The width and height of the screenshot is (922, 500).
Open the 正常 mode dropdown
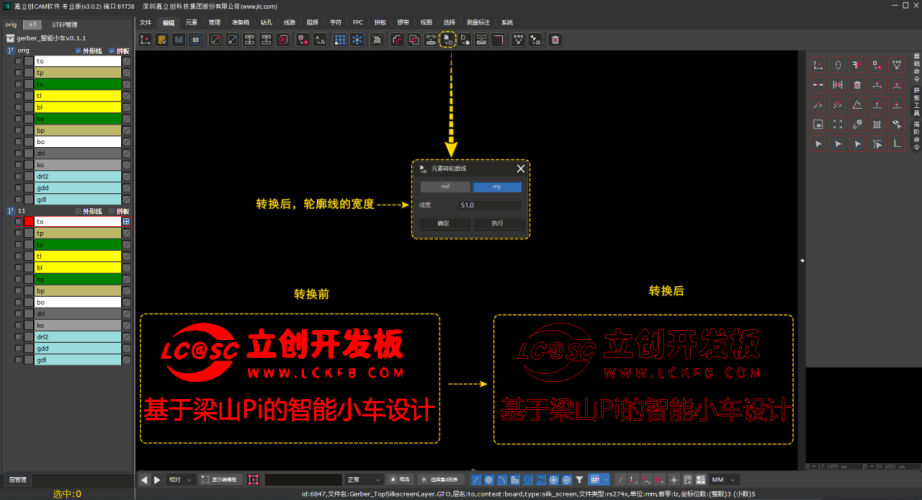364,479
